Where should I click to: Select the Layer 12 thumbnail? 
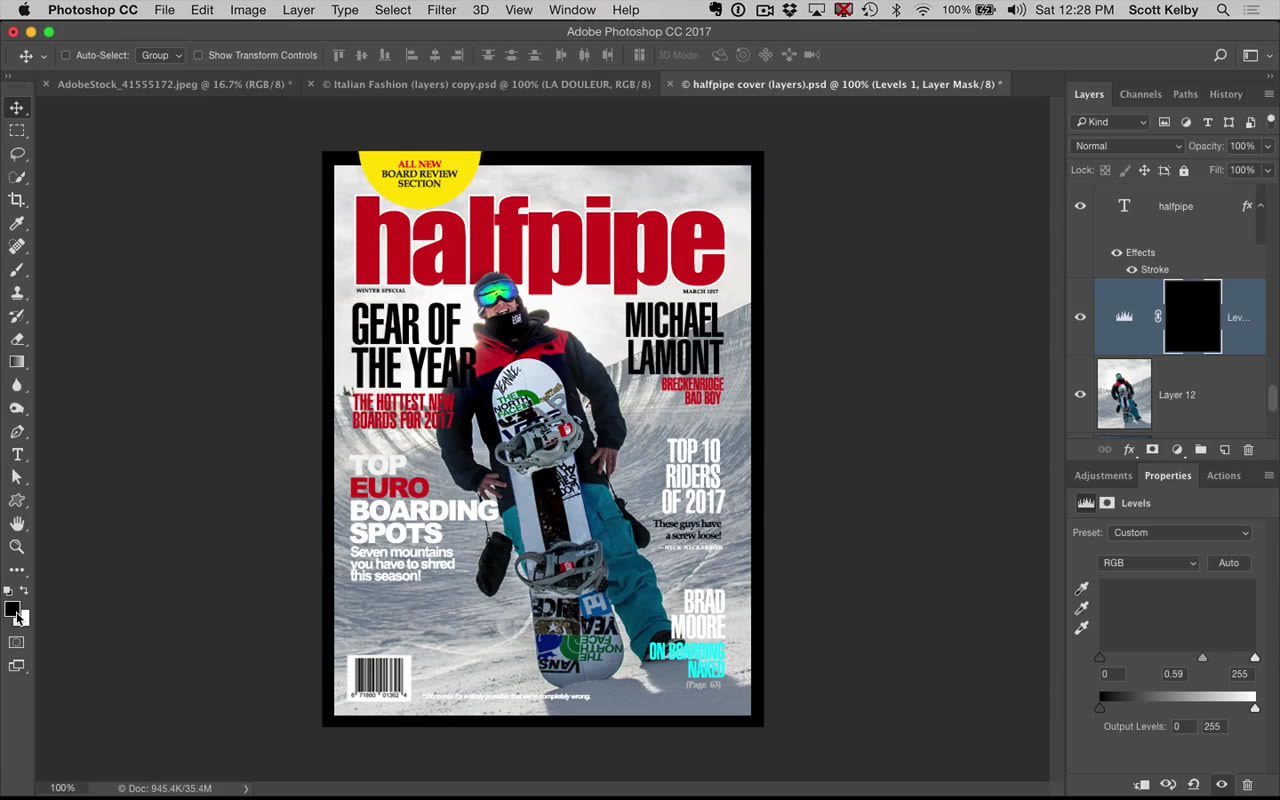[1124, 394]
